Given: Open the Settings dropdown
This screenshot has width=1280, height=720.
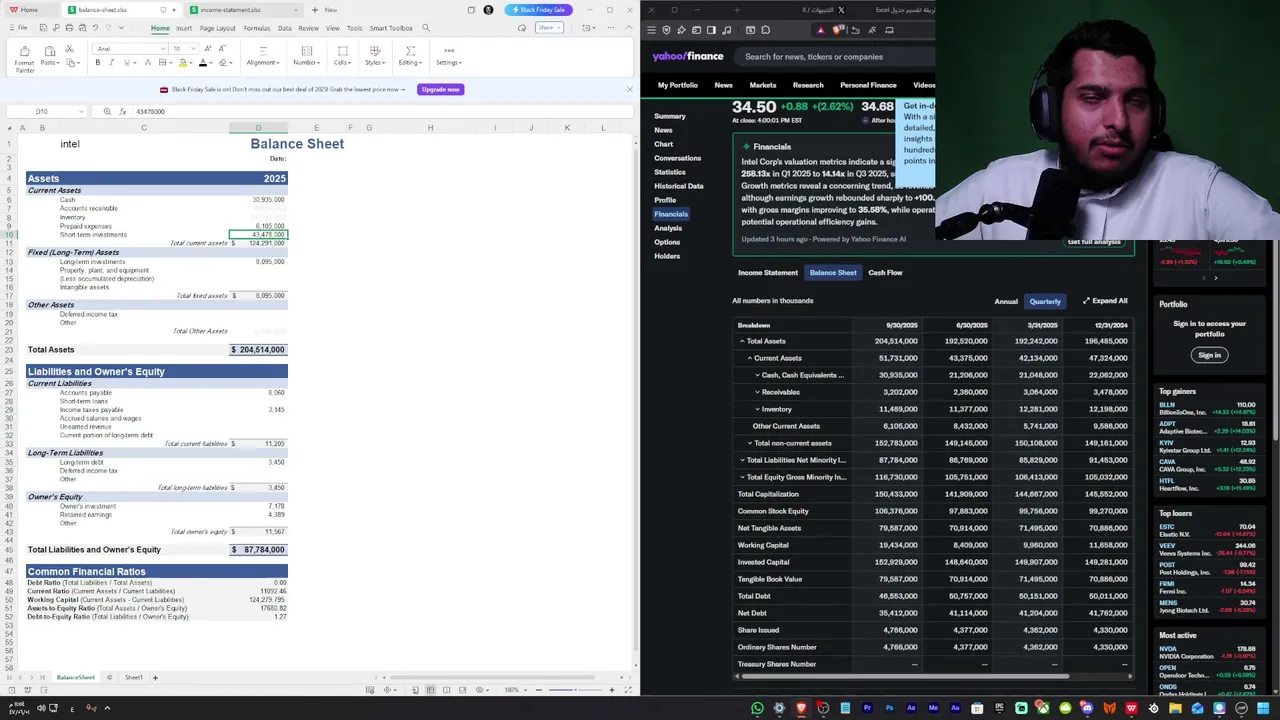Looking at the screenshot, I should click(x=449, y=56).
